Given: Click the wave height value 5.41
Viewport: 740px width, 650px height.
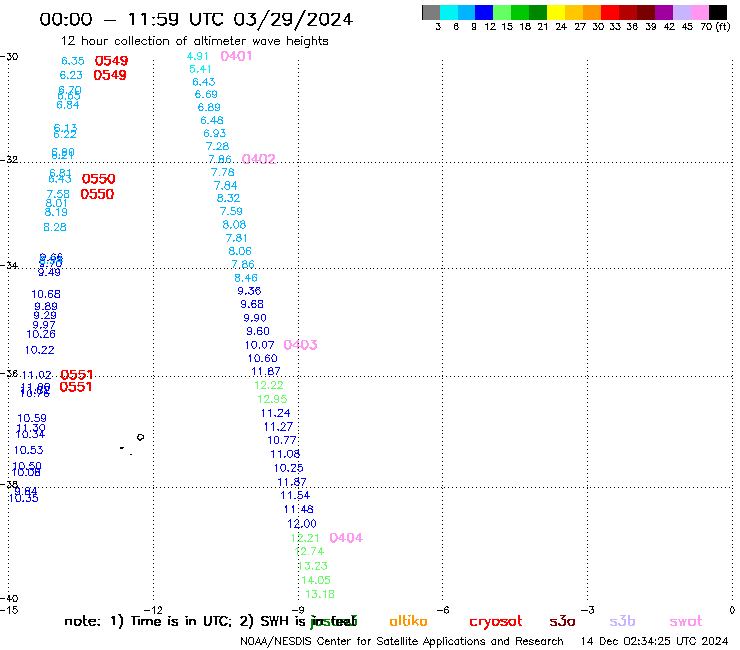Looking at the screenshot, I should coord(200,69).
